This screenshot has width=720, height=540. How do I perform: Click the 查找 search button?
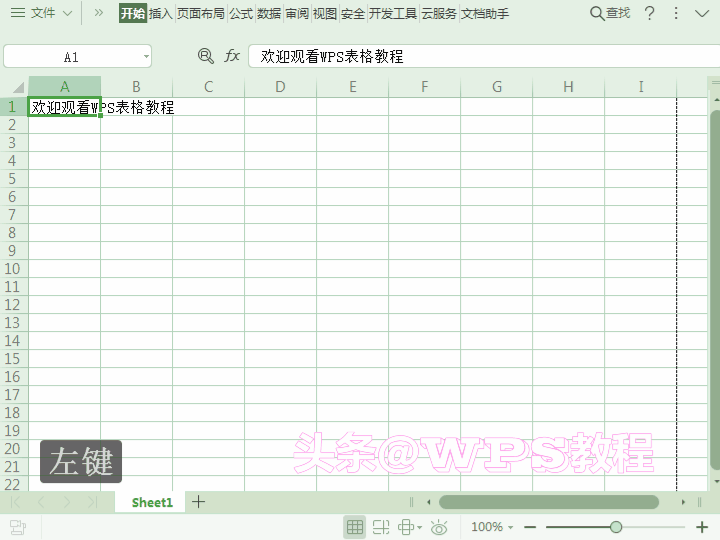610,13
